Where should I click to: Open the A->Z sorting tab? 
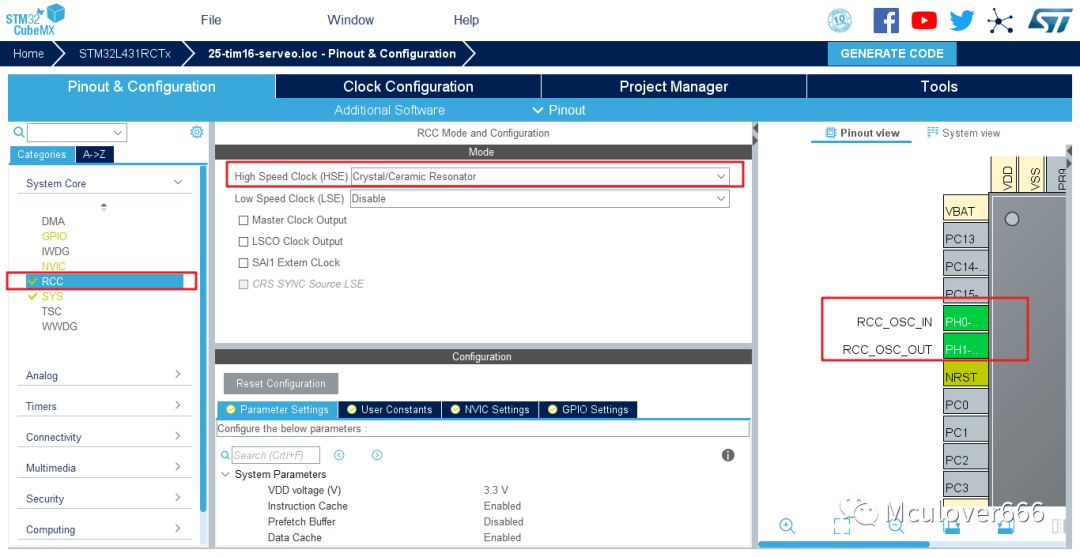coord(94,154)
